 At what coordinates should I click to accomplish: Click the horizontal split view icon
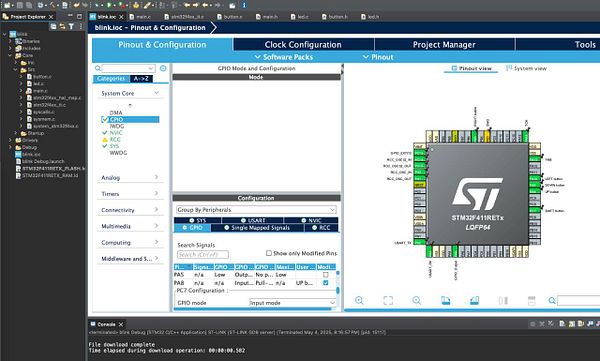tap(532, 301)
